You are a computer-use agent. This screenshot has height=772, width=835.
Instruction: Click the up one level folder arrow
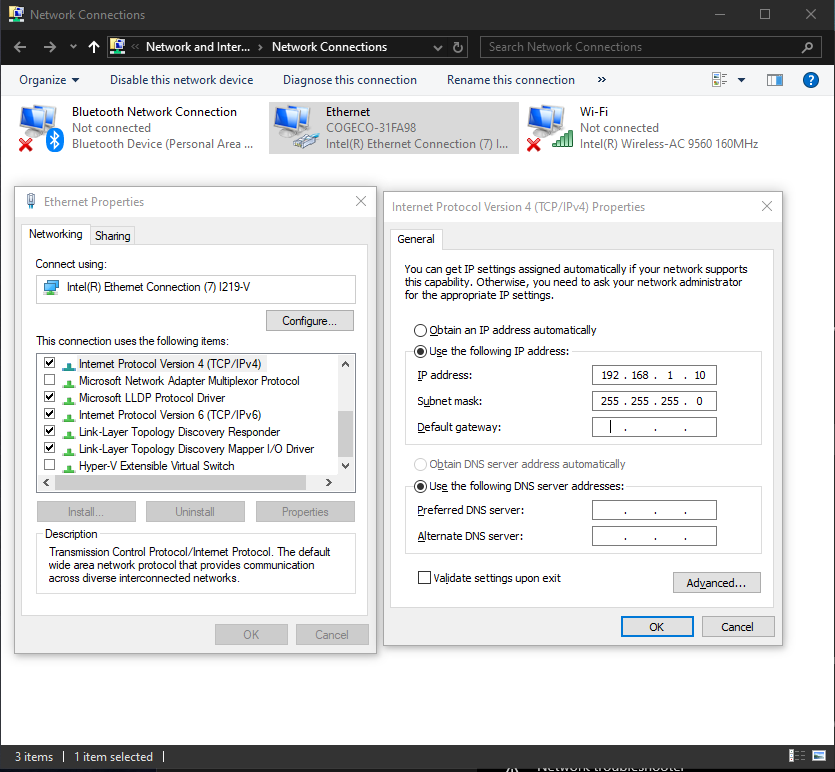point(94,46)
